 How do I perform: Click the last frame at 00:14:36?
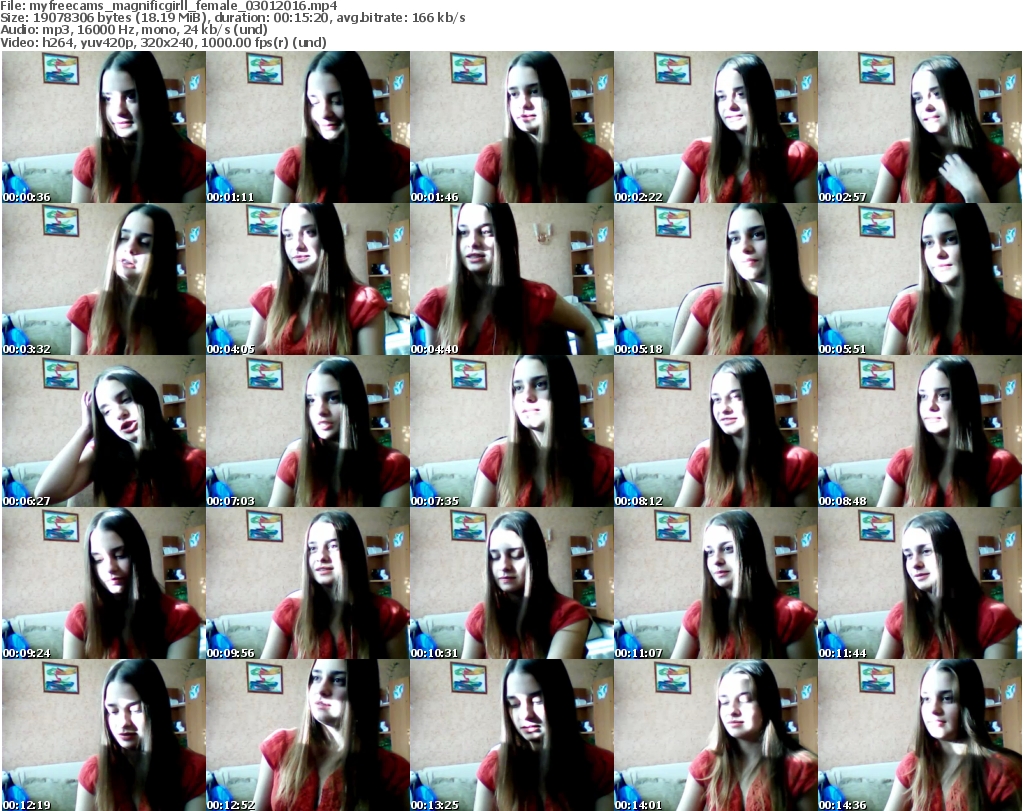tap(920, 735)
